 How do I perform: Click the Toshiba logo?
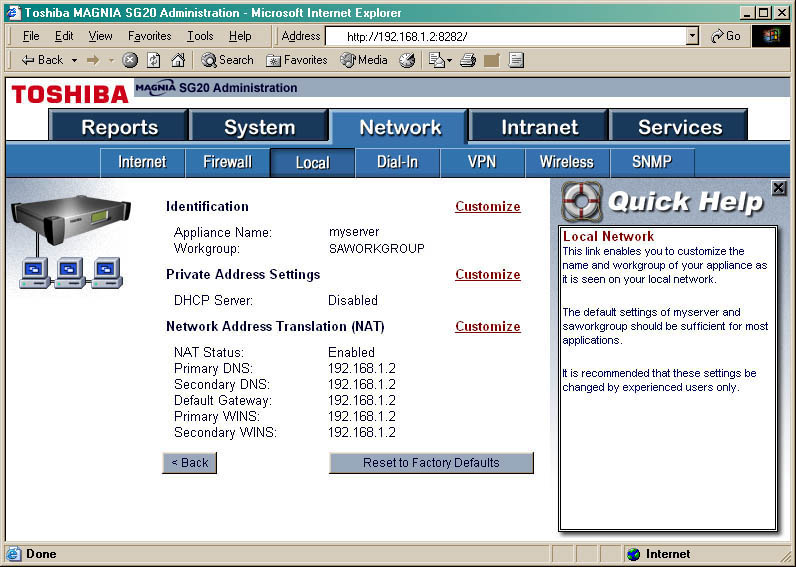click(x=70, y=94)
